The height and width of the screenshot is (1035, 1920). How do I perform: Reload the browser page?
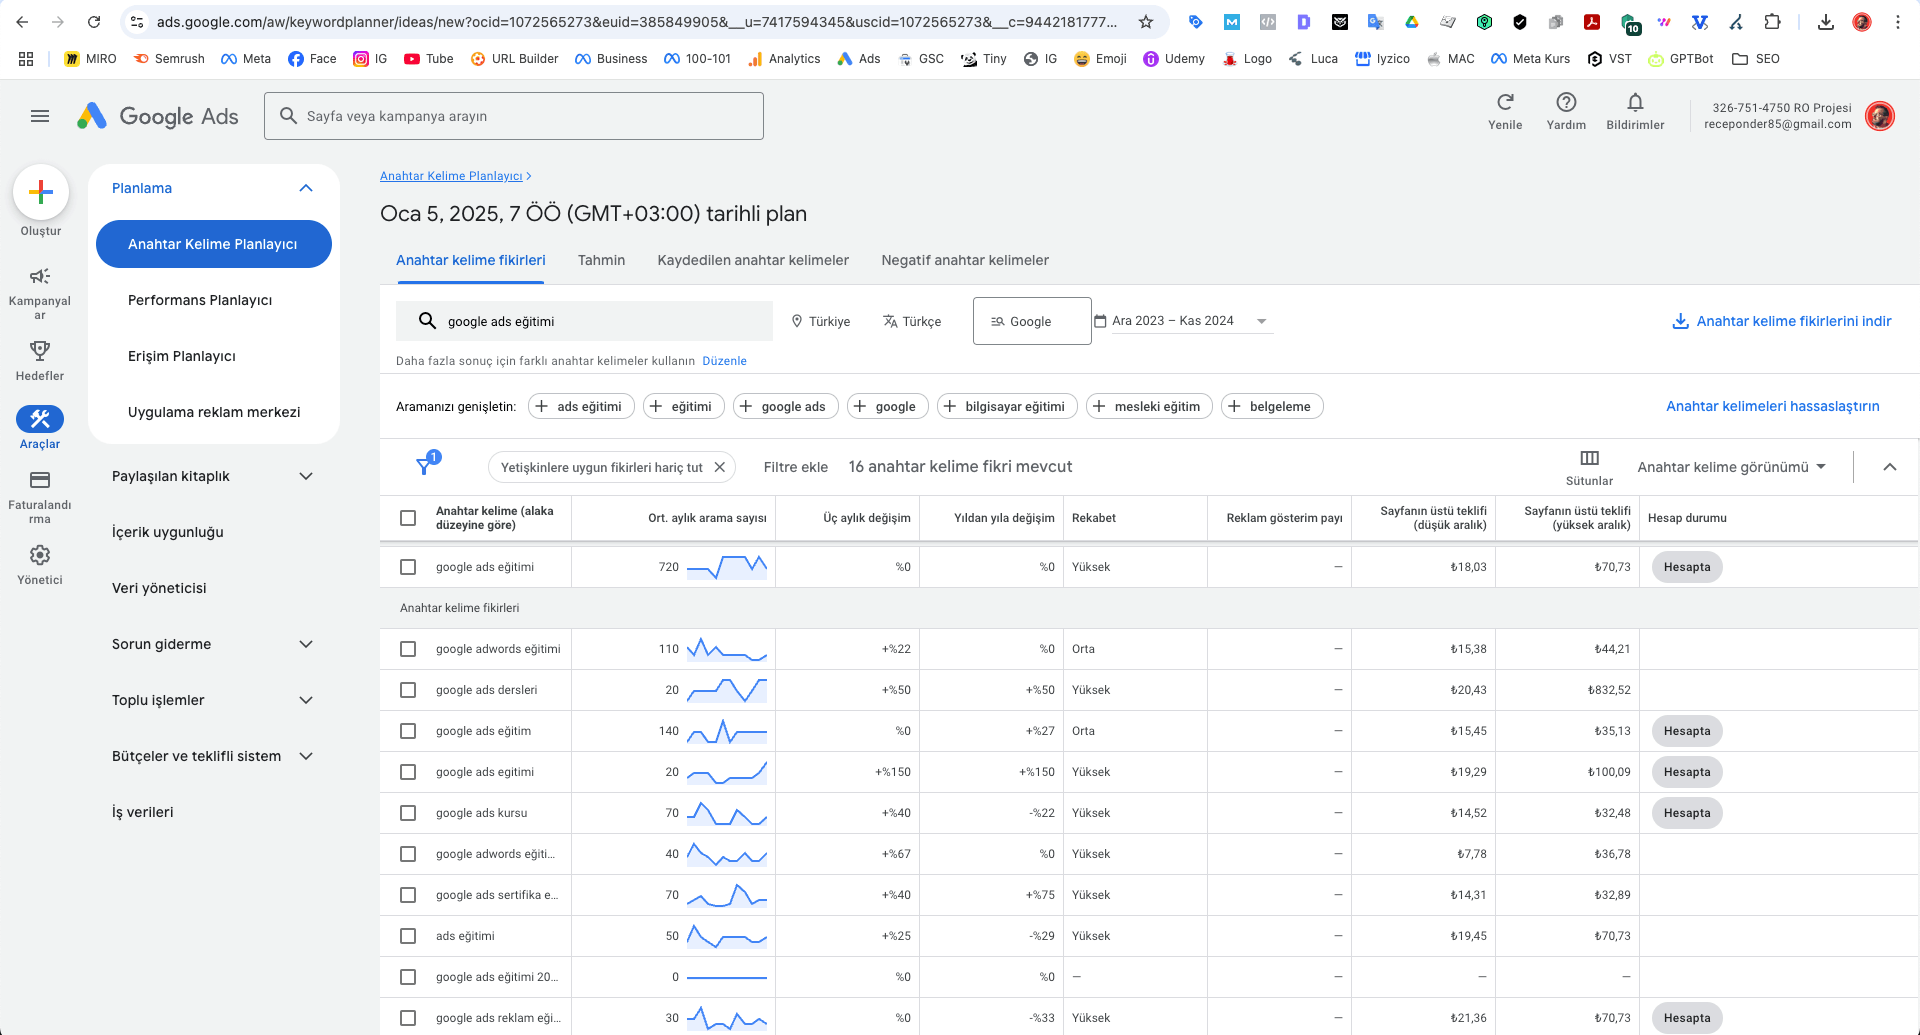click(x=94, y=22)
